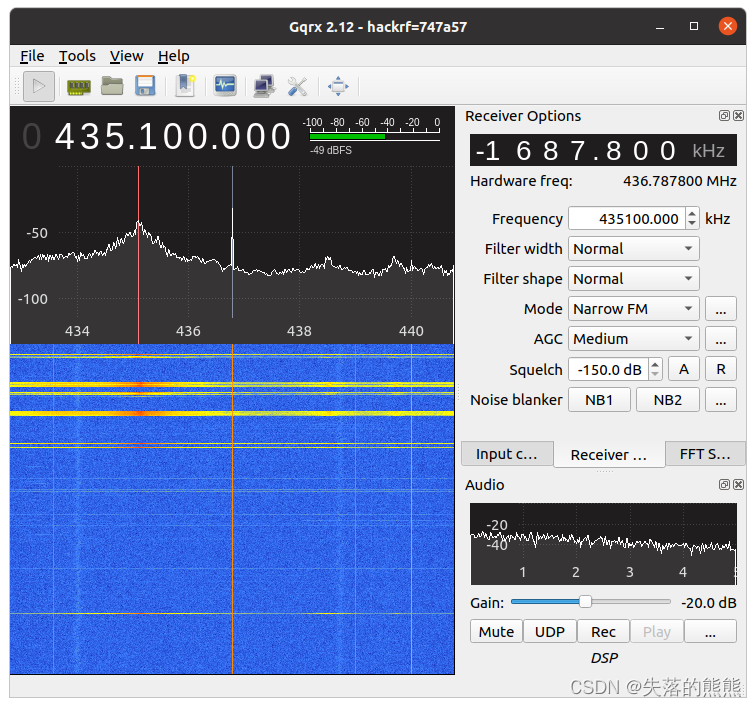The height and width of the screenshot is (707, 756).
Task: Click the red filter marker in spectrum
Action: tap(138, 255)
